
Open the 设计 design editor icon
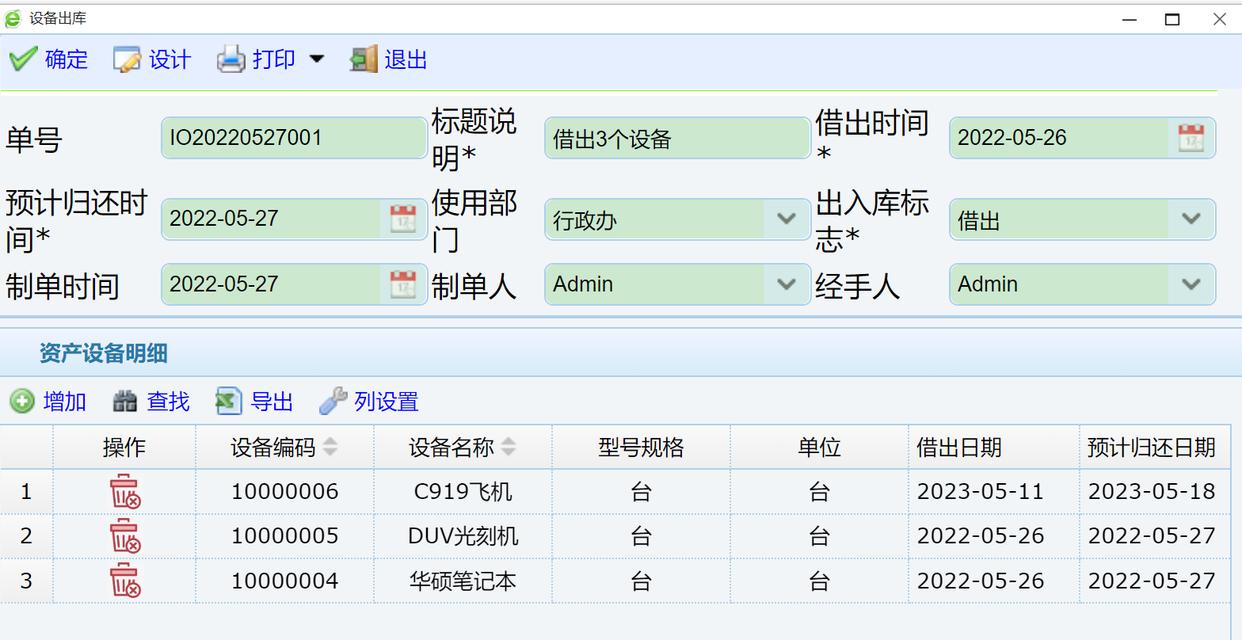(x=128, y=60)
